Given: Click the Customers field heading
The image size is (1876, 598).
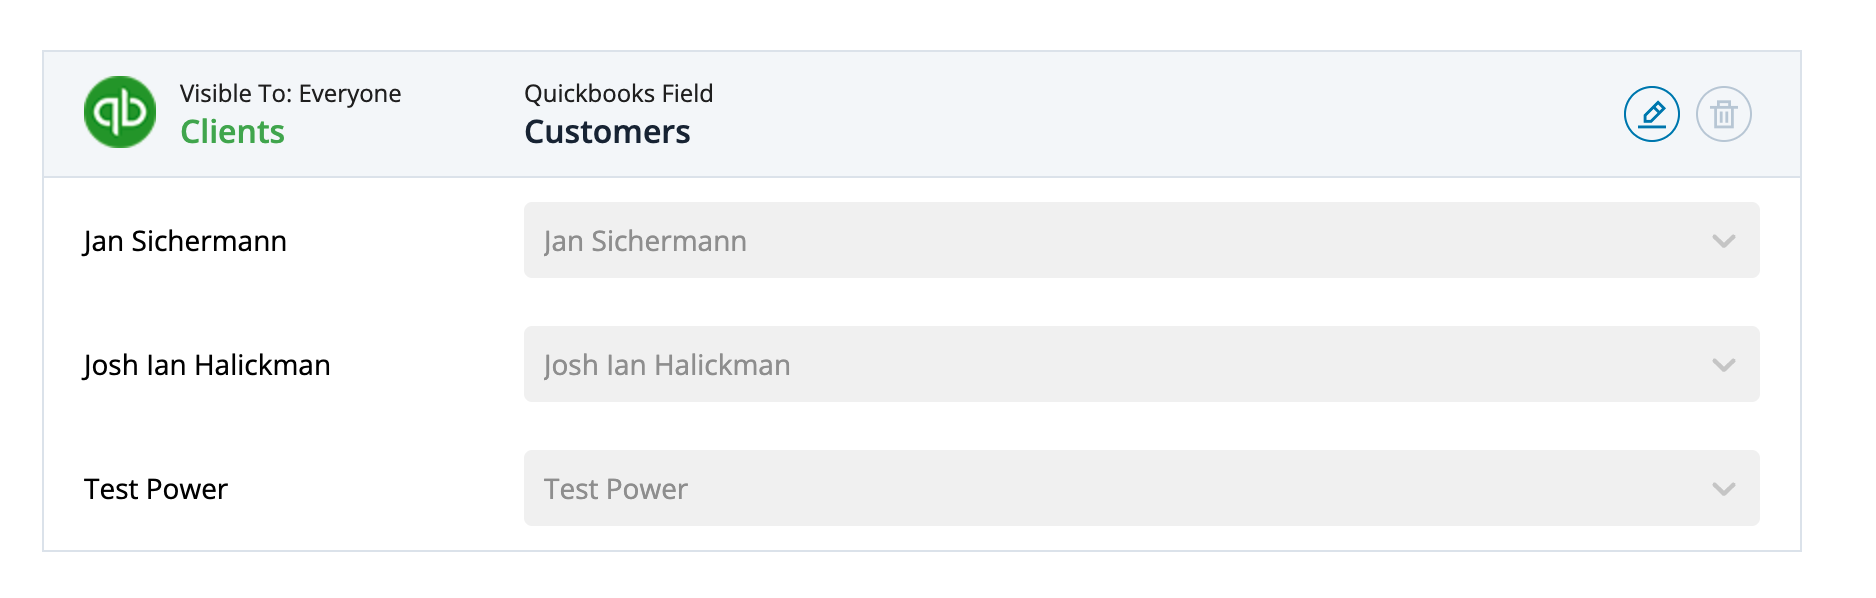Looking at the screenshot, I should click(607, 132).
